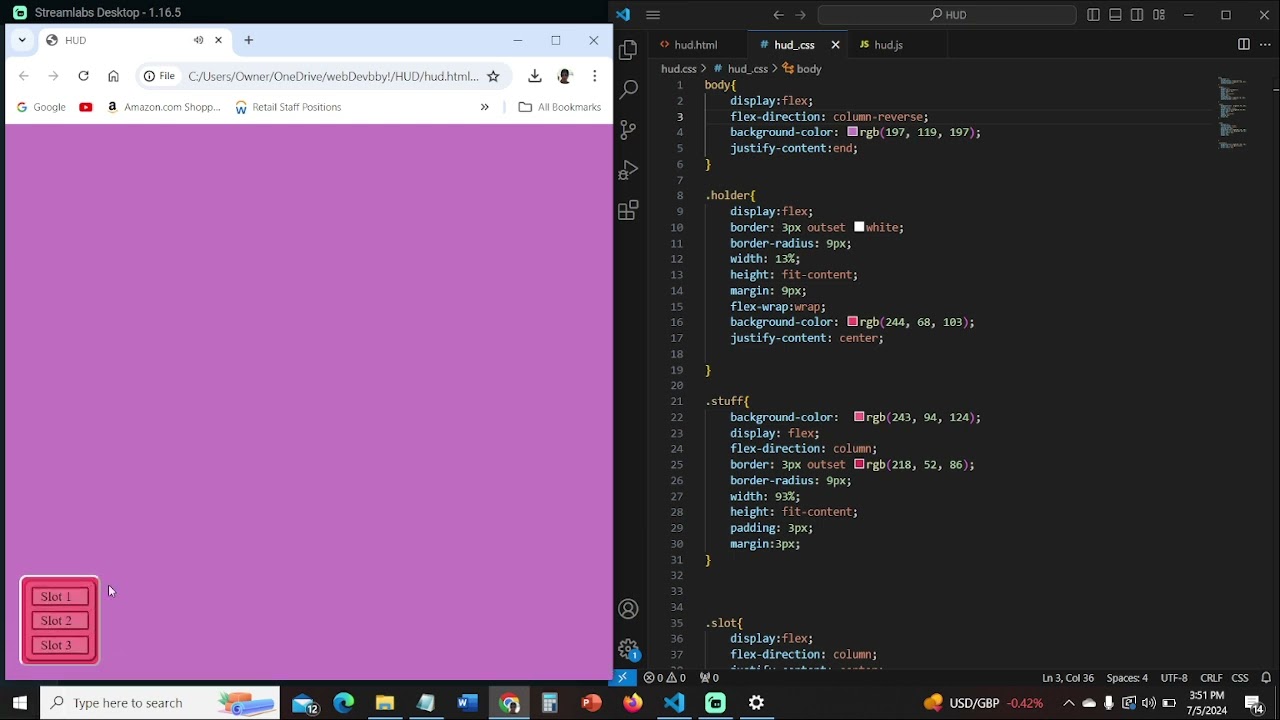
Task: Toggle the VS Code primary side bar layout
Action: pyautogui.click(x=1093, y=15)
